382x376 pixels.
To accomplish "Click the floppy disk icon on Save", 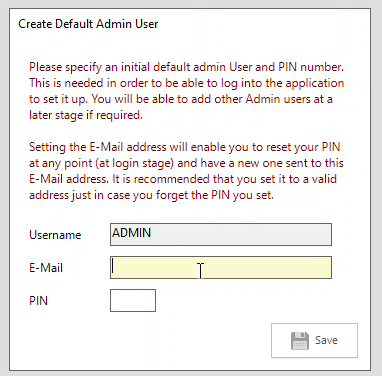I will 300,340.
